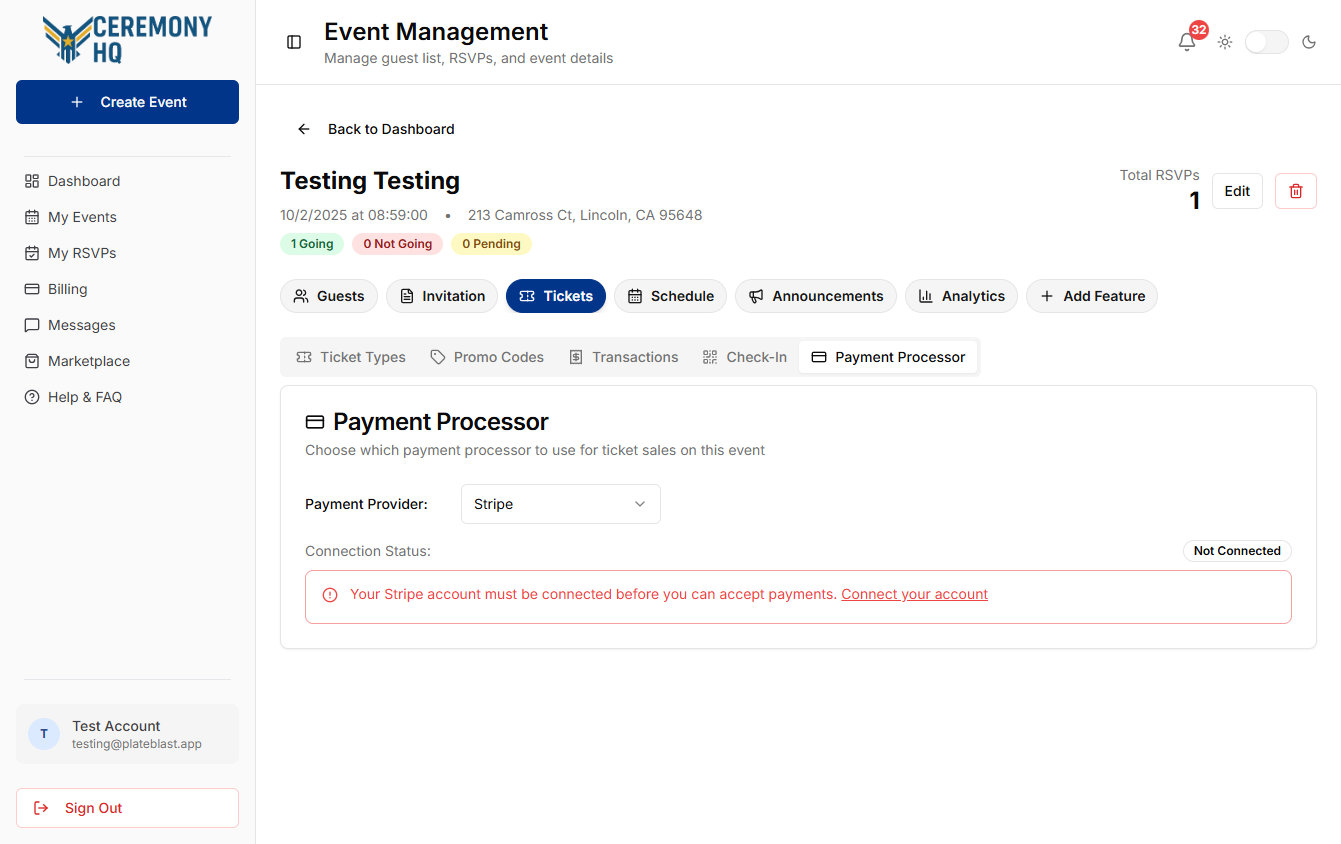Delete event with red trash icon
This screenshot has height=844, width=1341.
tap(1296, 191)
